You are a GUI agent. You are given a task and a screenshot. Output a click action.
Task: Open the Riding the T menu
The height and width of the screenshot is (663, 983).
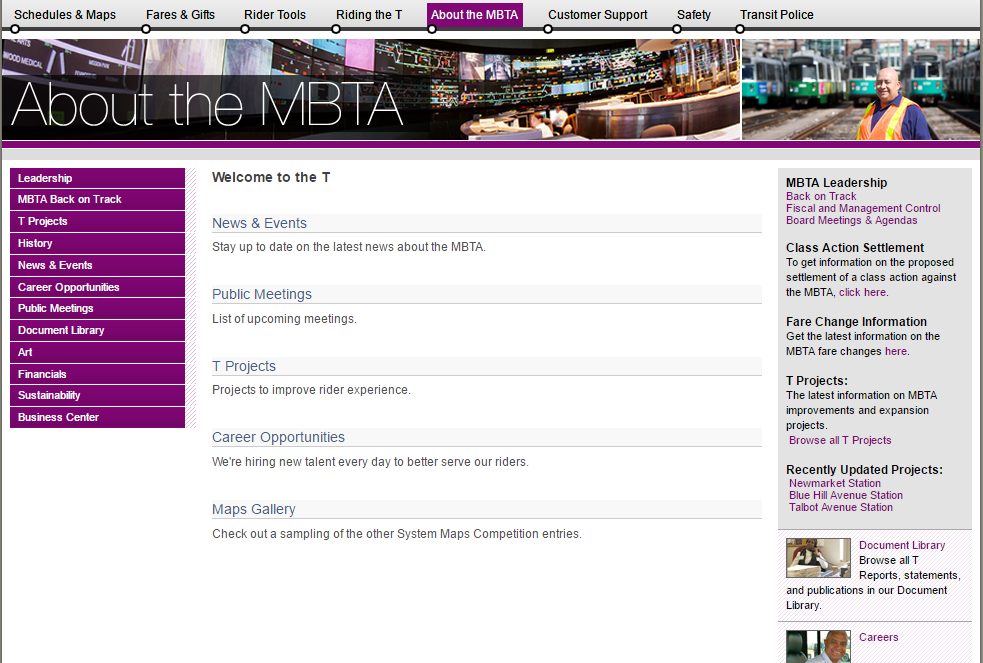369,14
